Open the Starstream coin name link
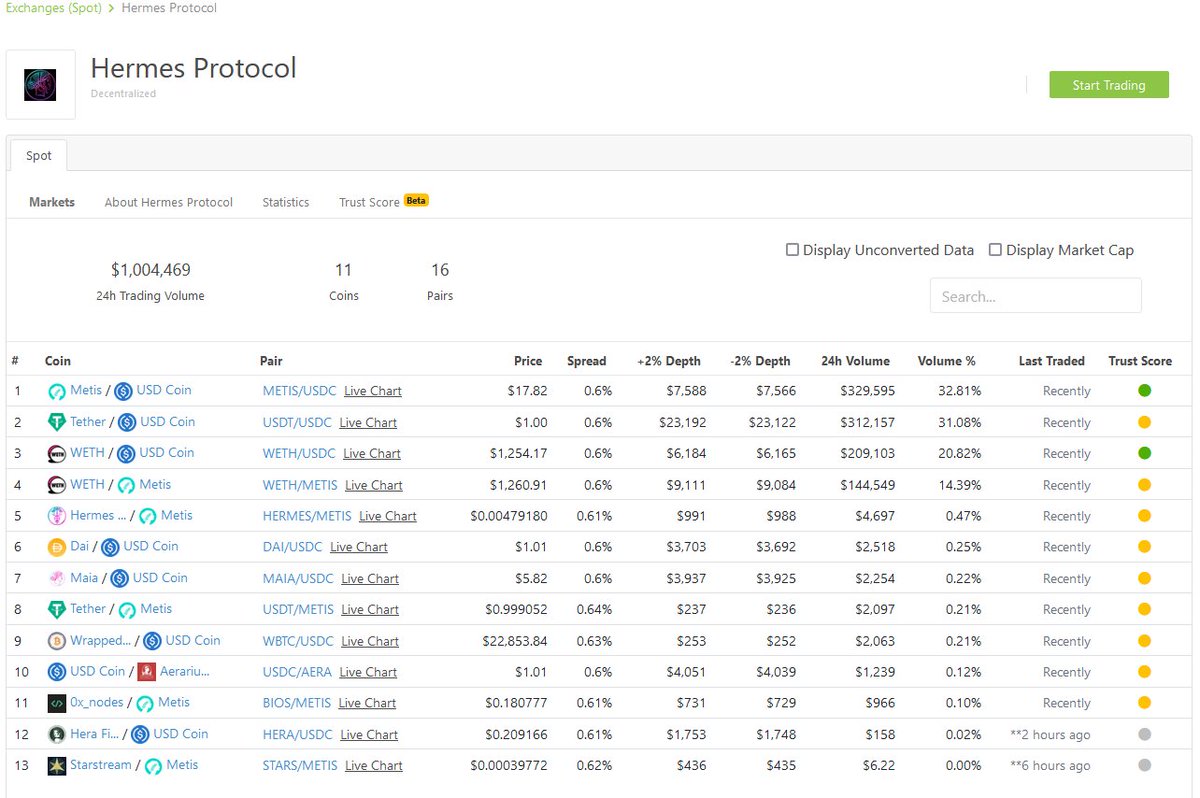The width and height of the screenshot is (1200, 798). click(x=101, y=764)
